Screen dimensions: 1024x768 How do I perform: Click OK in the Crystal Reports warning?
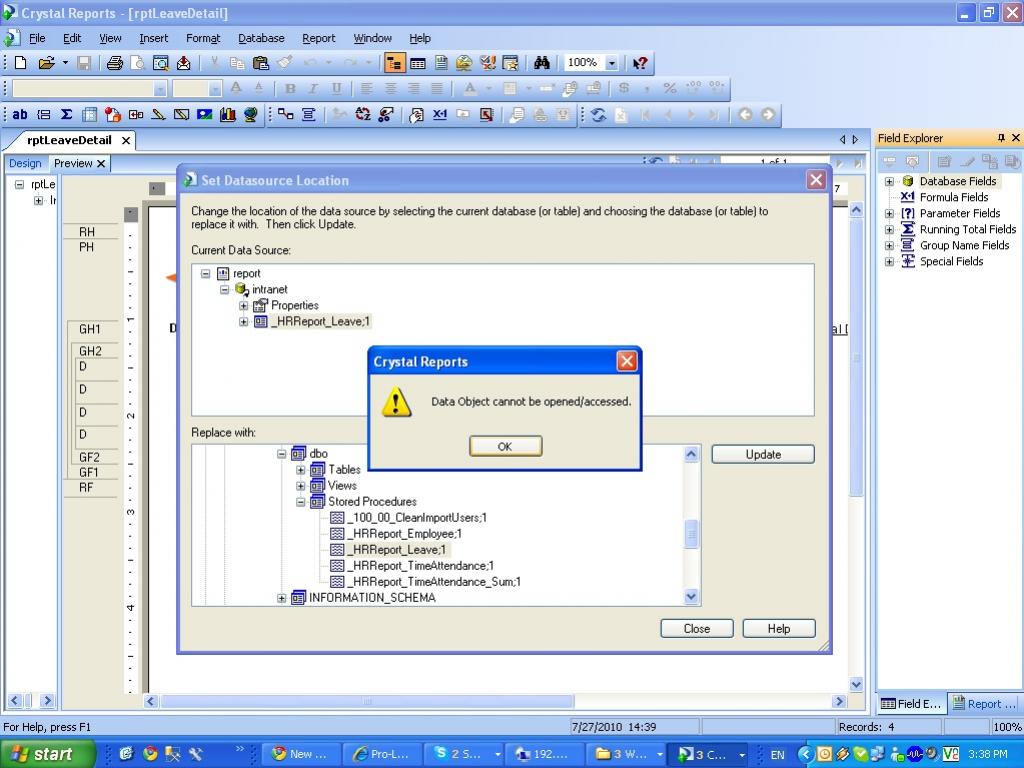click(x=505, y=446)
